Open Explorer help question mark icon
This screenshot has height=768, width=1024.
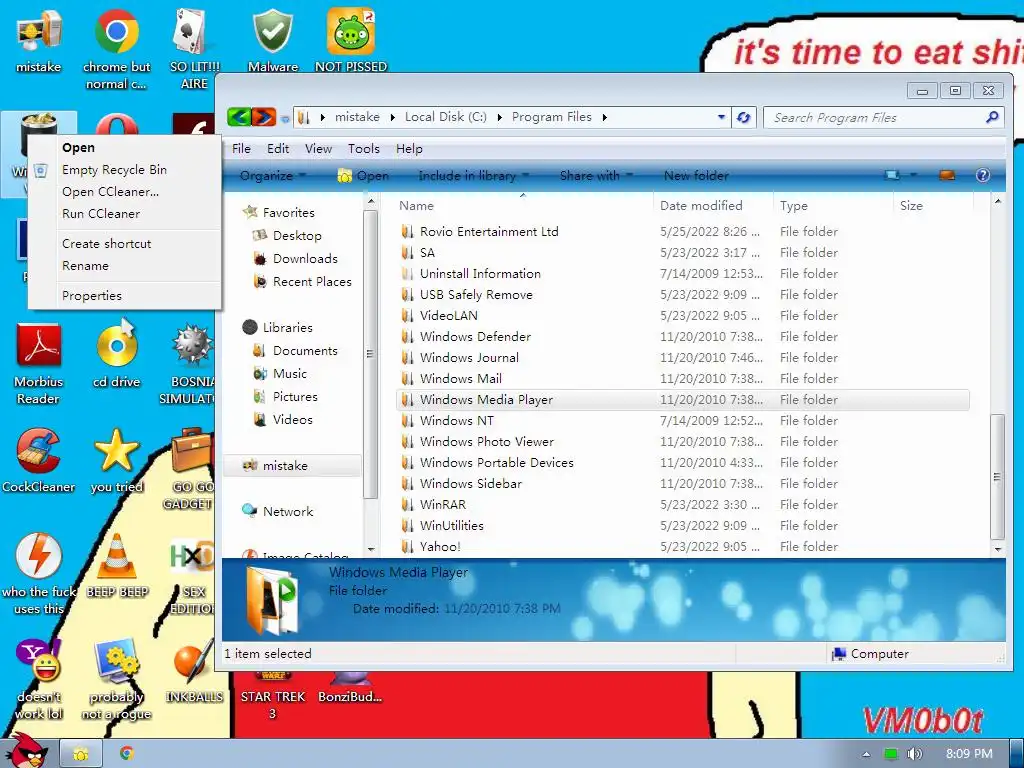pos(982,175)
